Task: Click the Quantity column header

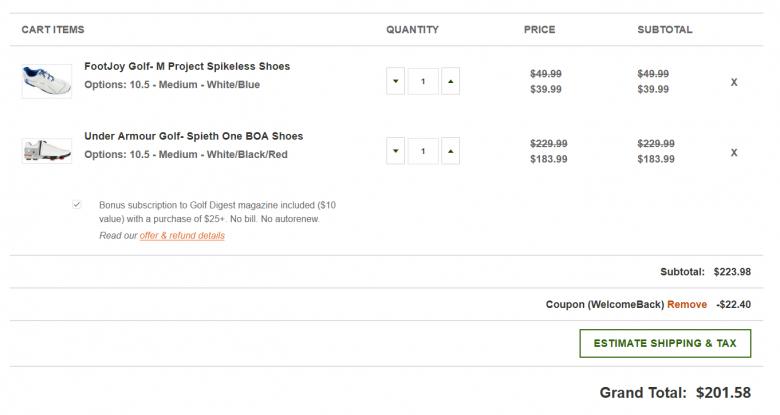Action: [x=412, y=30]
